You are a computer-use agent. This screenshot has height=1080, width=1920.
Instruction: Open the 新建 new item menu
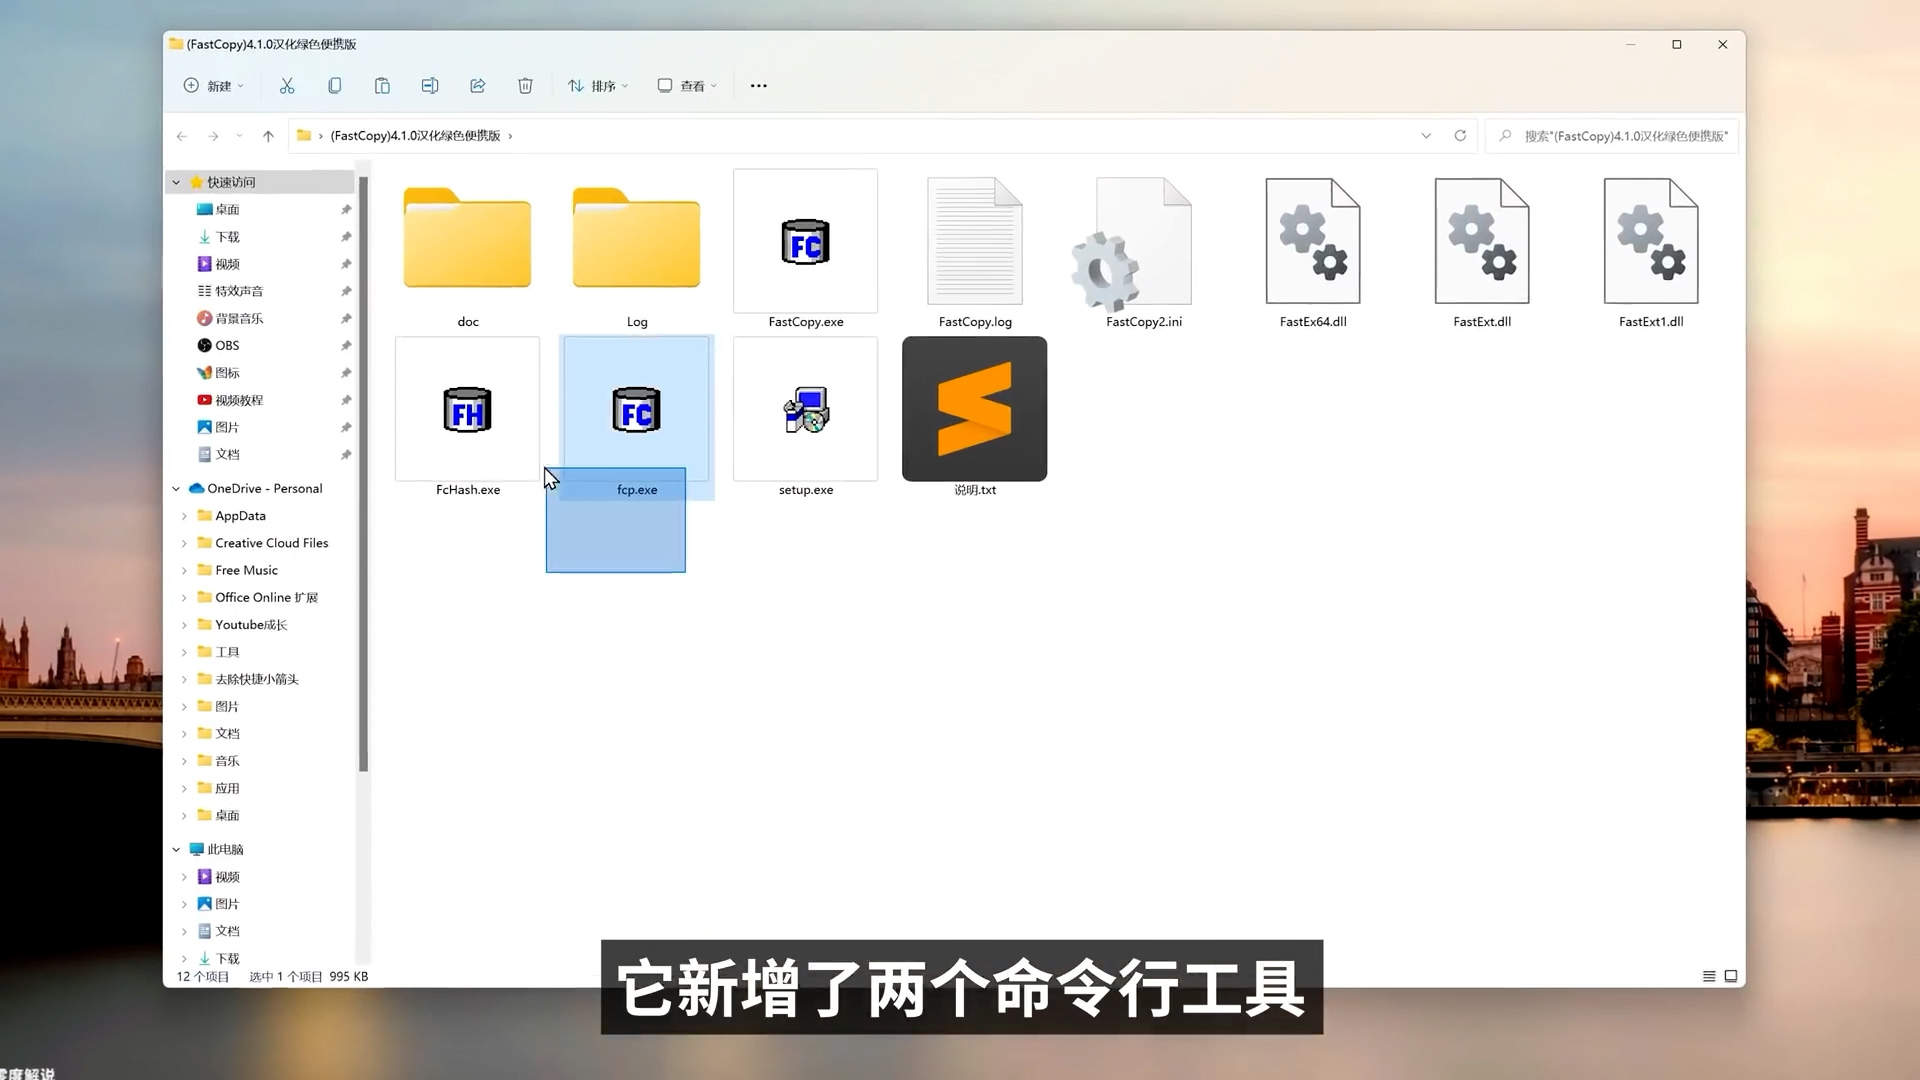213,86
